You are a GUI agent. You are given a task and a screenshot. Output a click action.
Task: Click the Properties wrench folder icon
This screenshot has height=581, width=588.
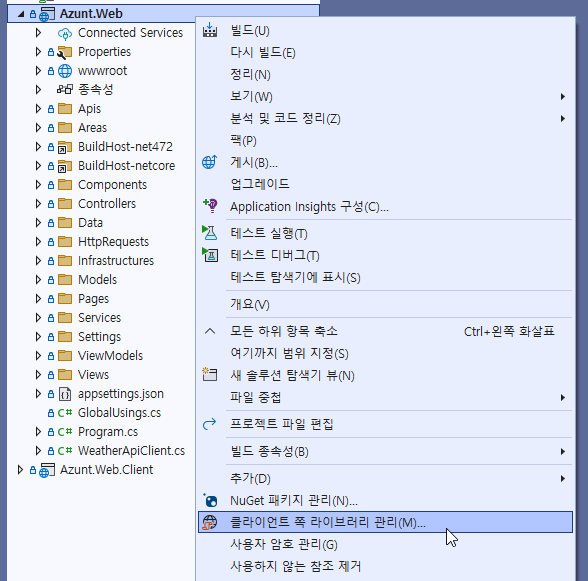coord(64,52)
